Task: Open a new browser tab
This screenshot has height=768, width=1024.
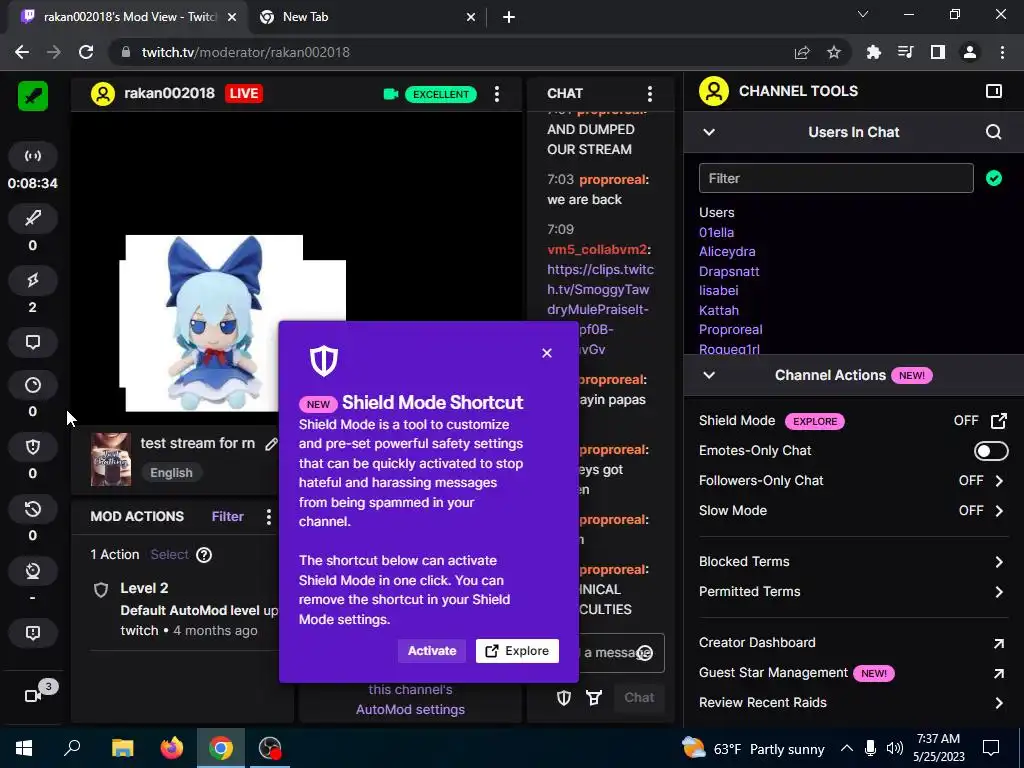Action: click(509, 18)
